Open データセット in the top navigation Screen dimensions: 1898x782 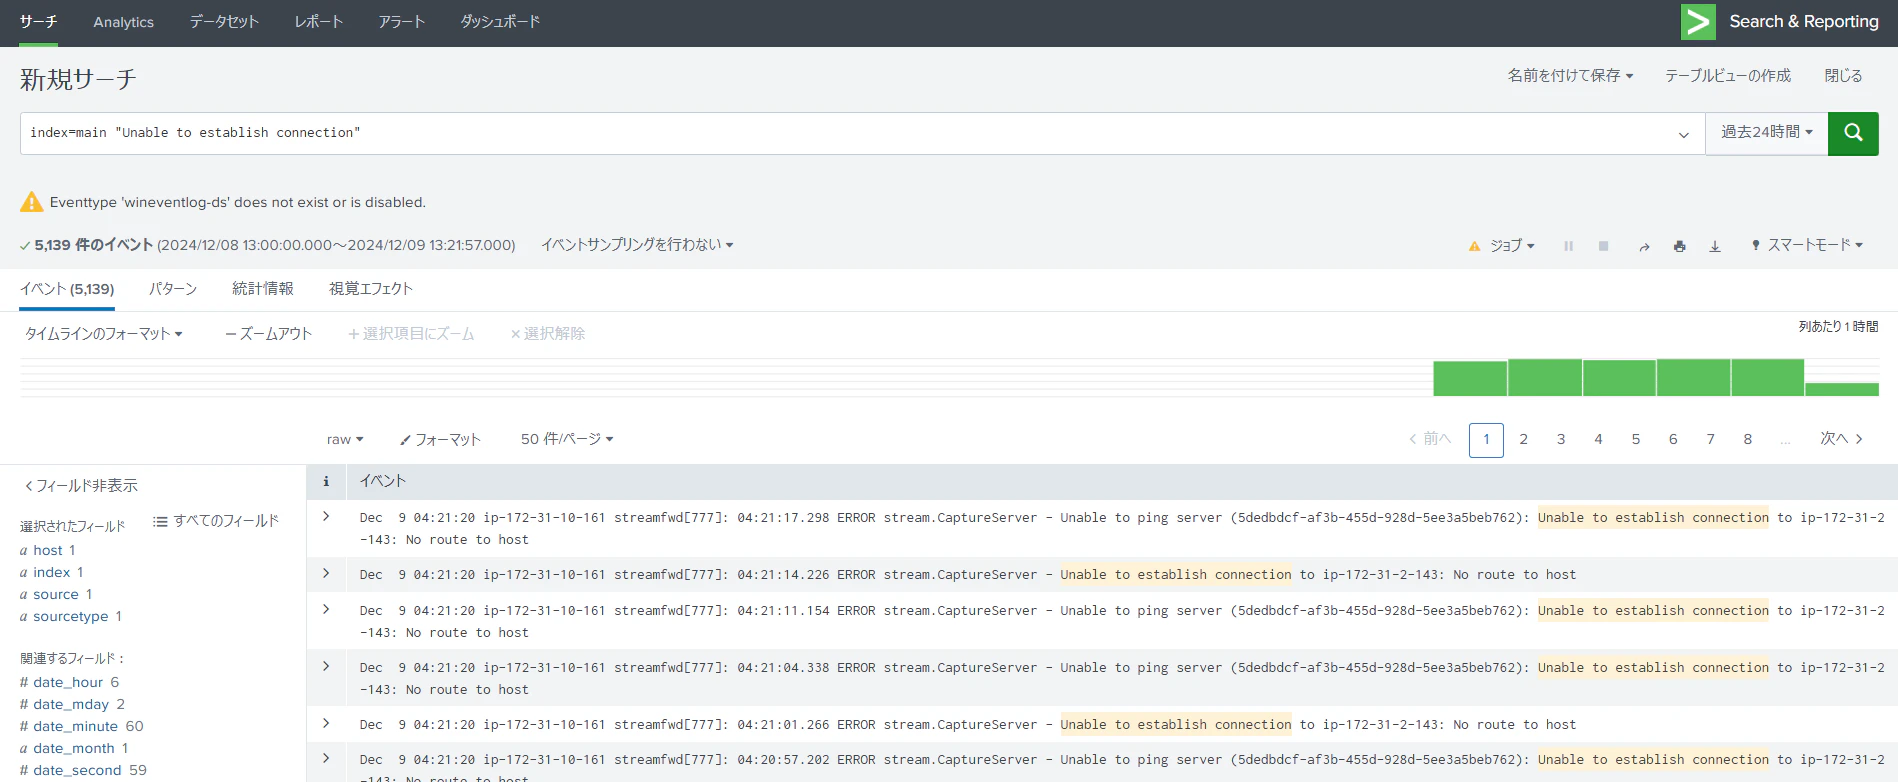pos(224,22)
